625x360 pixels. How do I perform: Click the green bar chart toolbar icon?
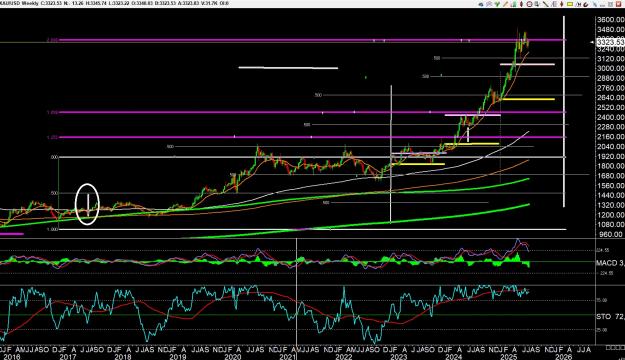coord(514,4)
